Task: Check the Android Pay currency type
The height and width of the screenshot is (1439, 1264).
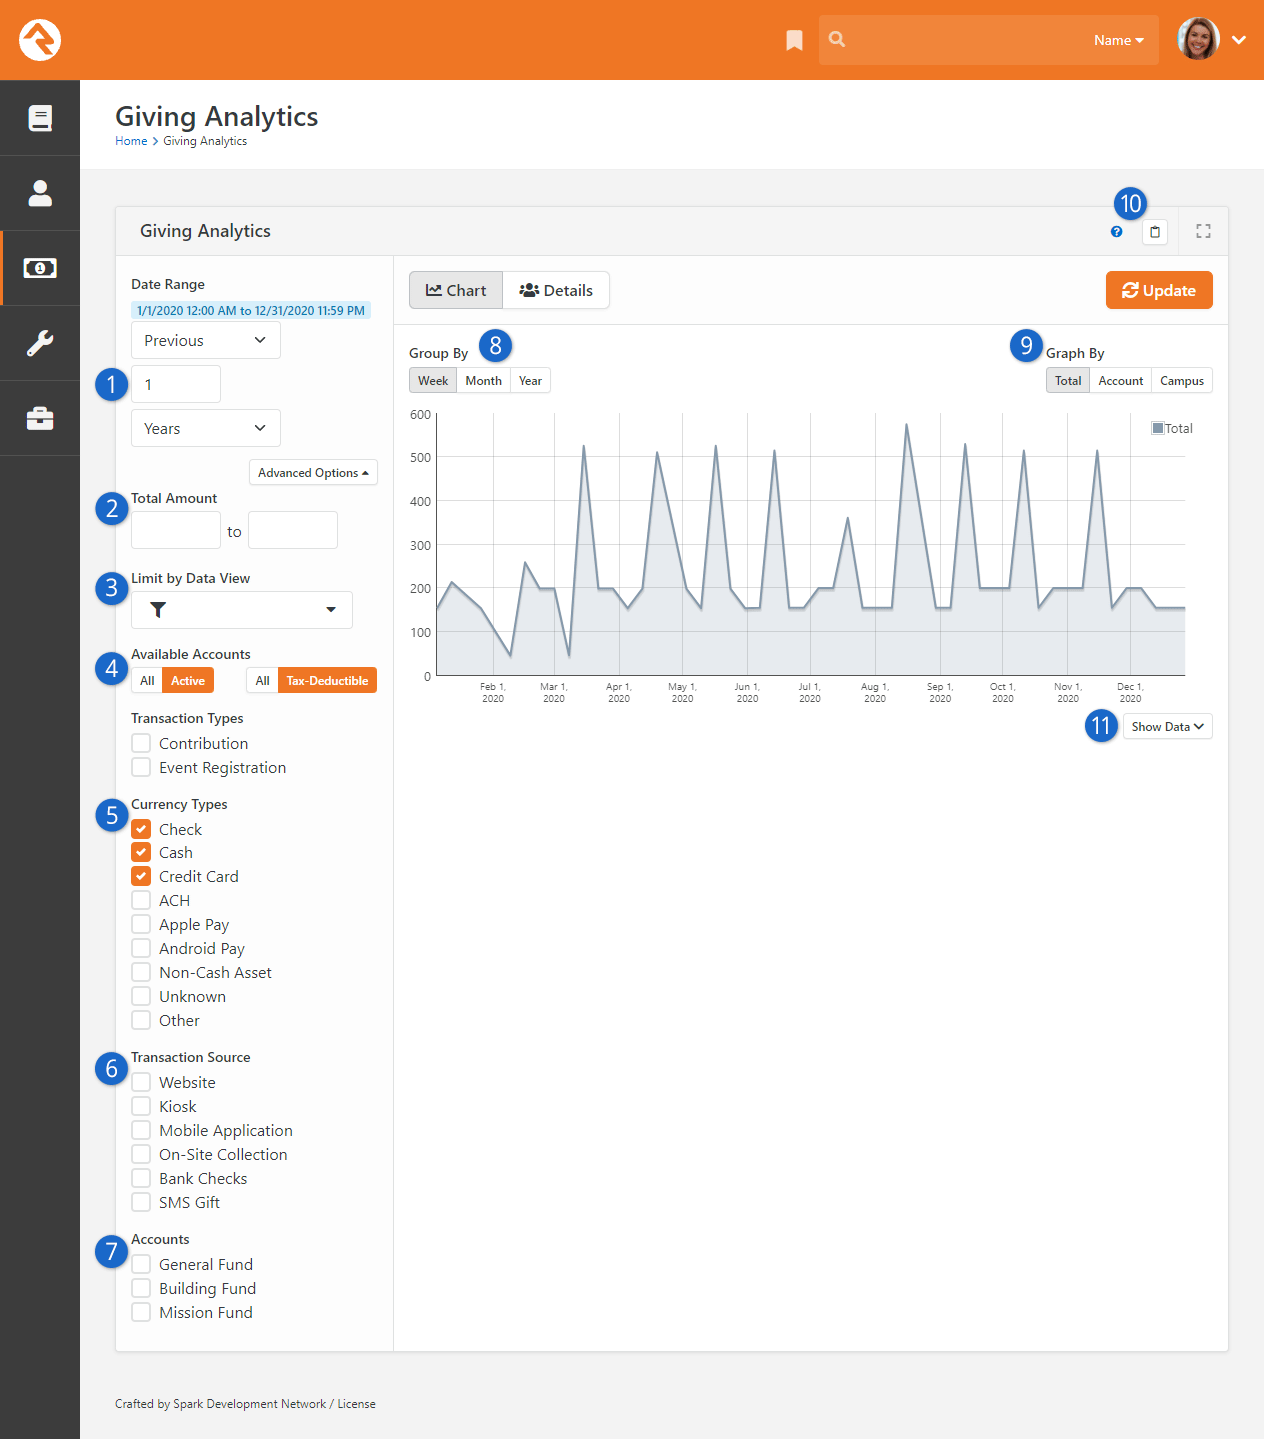Action: click(x=141, y=948)
